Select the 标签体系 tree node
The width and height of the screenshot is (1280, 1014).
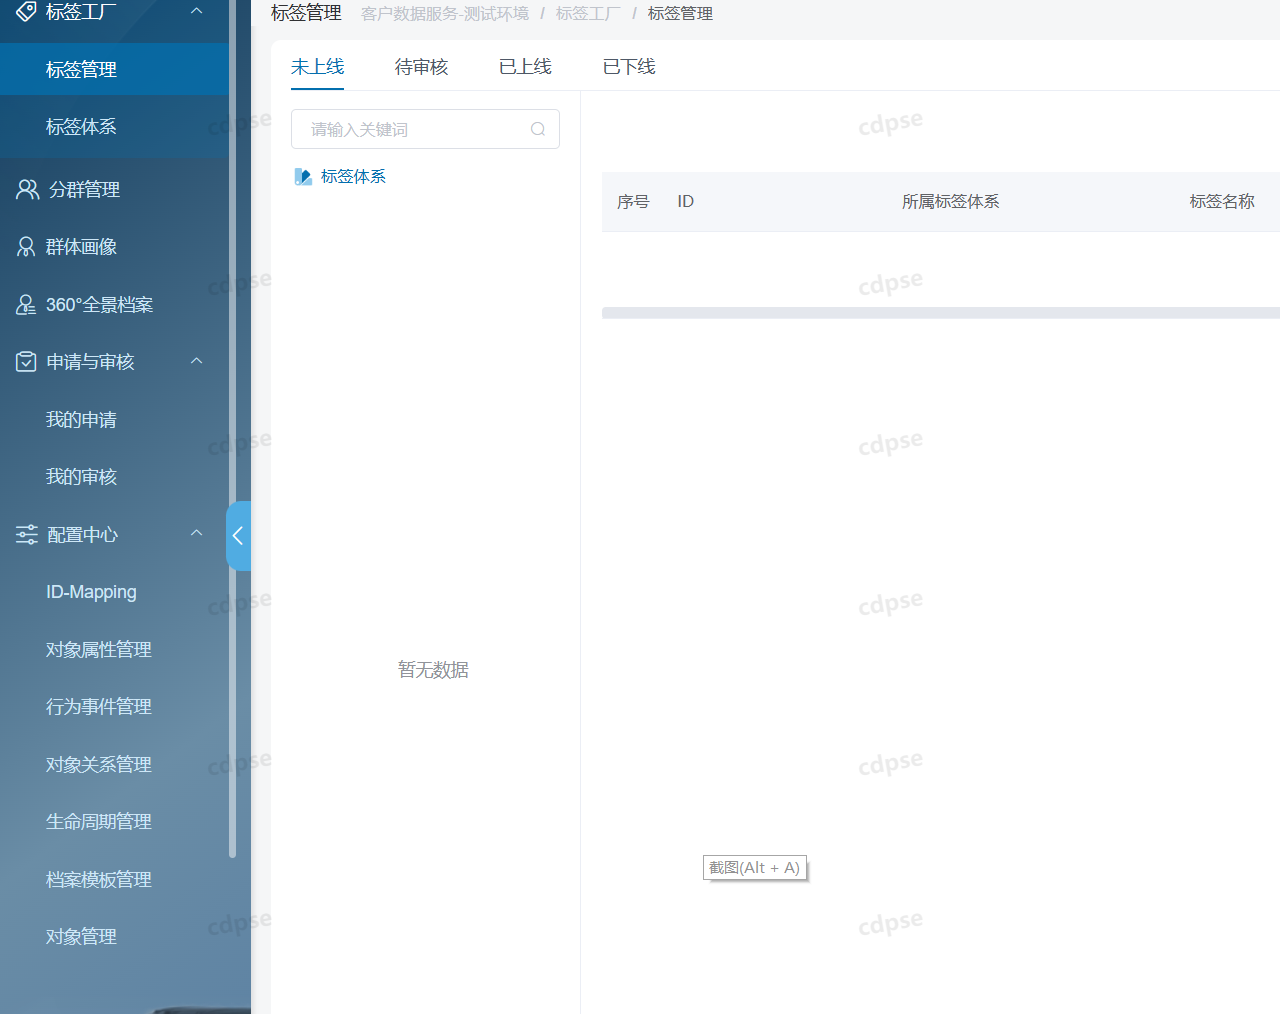tap(353, 177)
